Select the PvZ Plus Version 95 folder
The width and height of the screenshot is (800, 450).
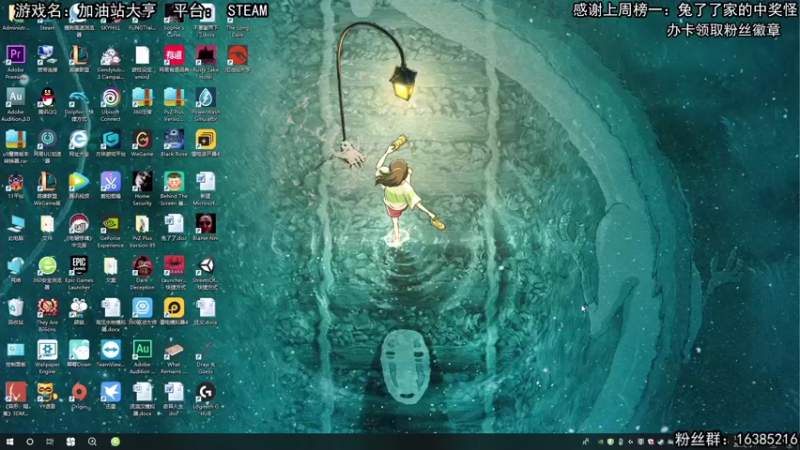coord(142,224)
